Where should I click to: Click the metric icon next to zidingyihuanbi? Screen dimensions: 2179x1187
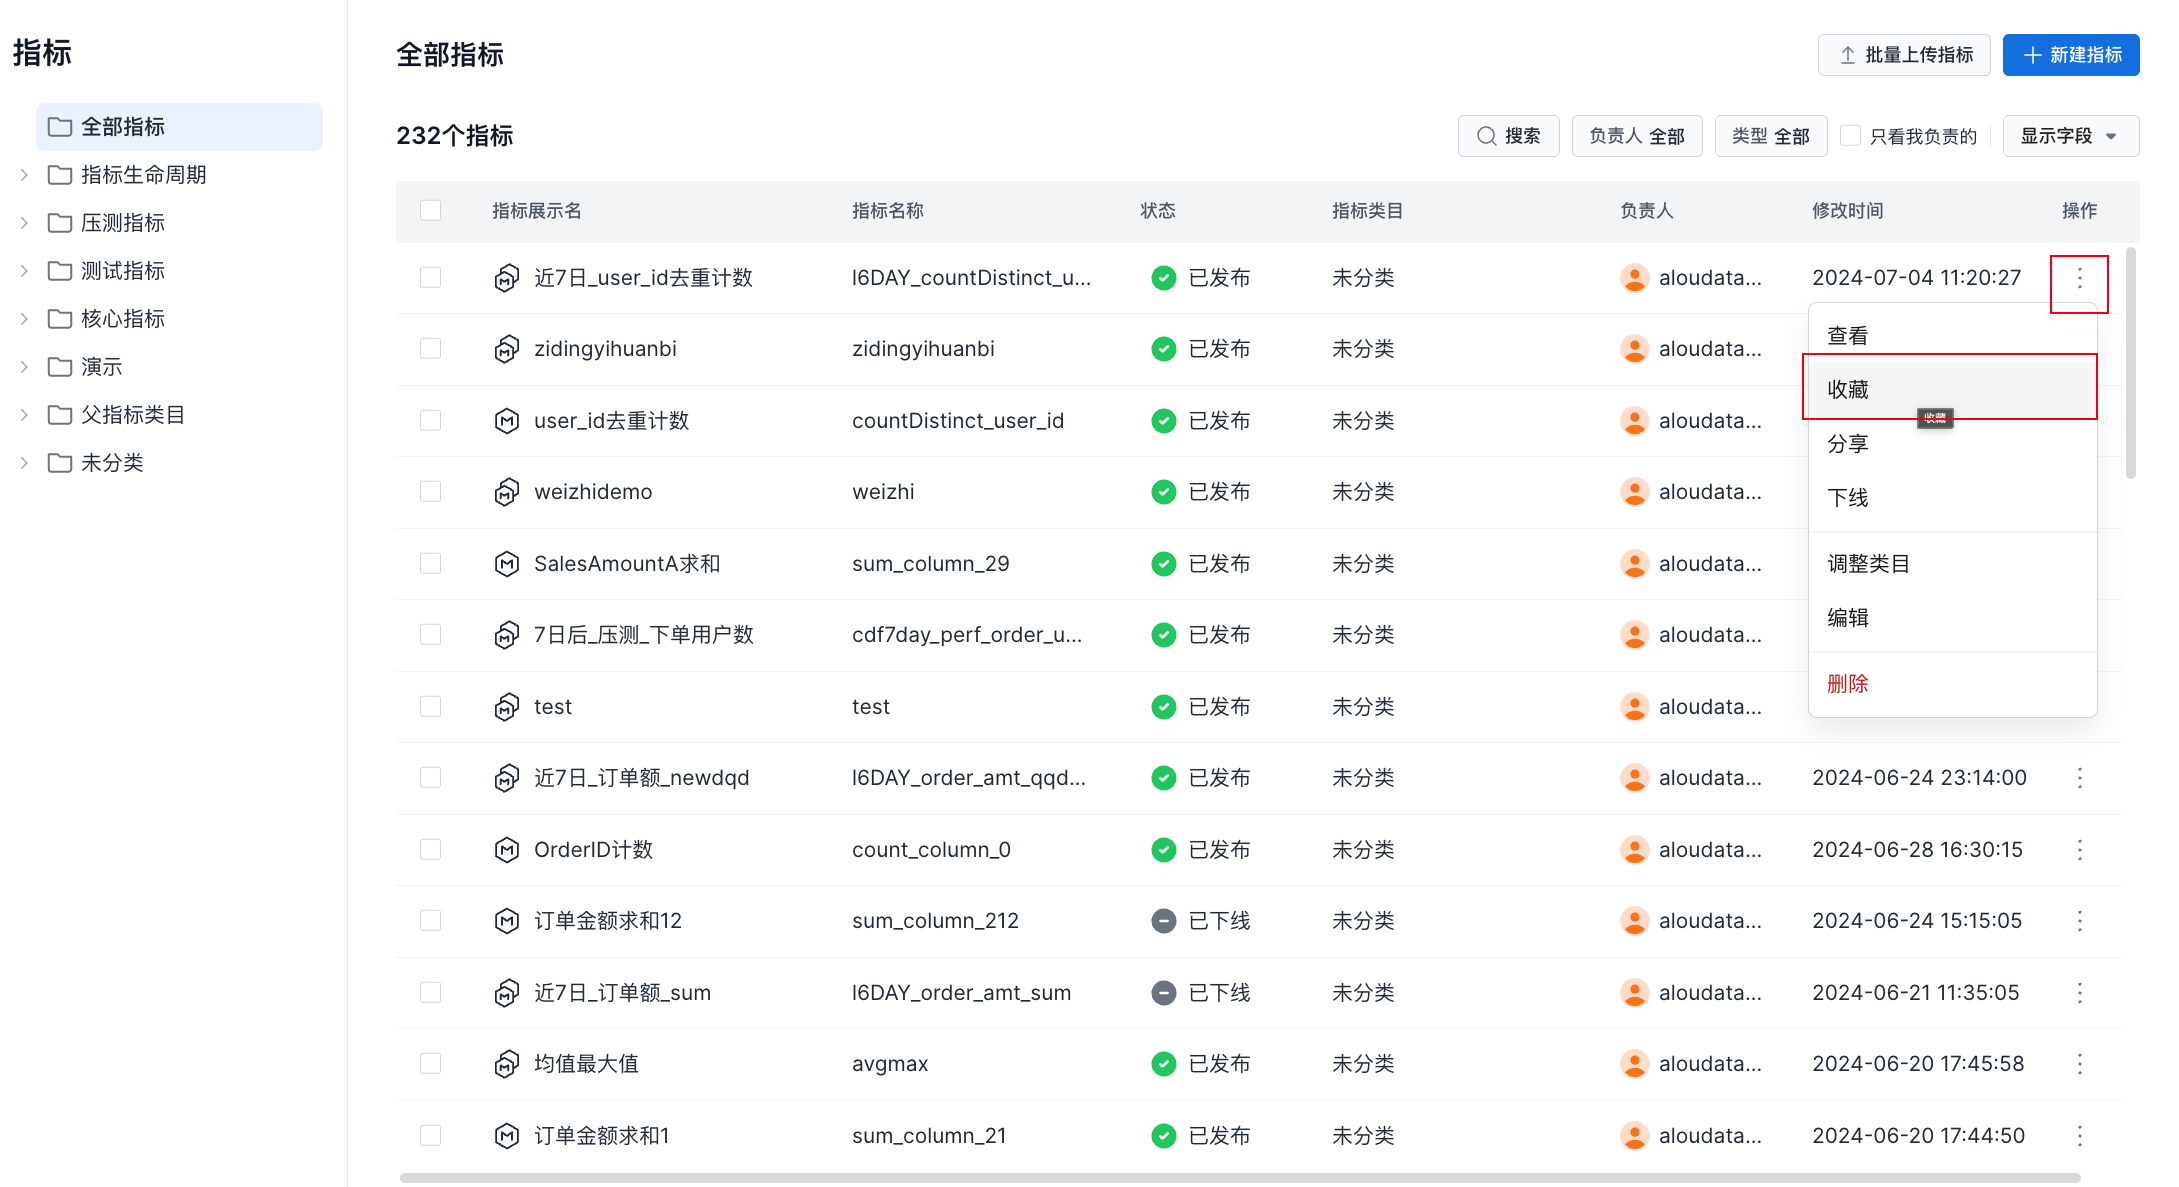507,349
